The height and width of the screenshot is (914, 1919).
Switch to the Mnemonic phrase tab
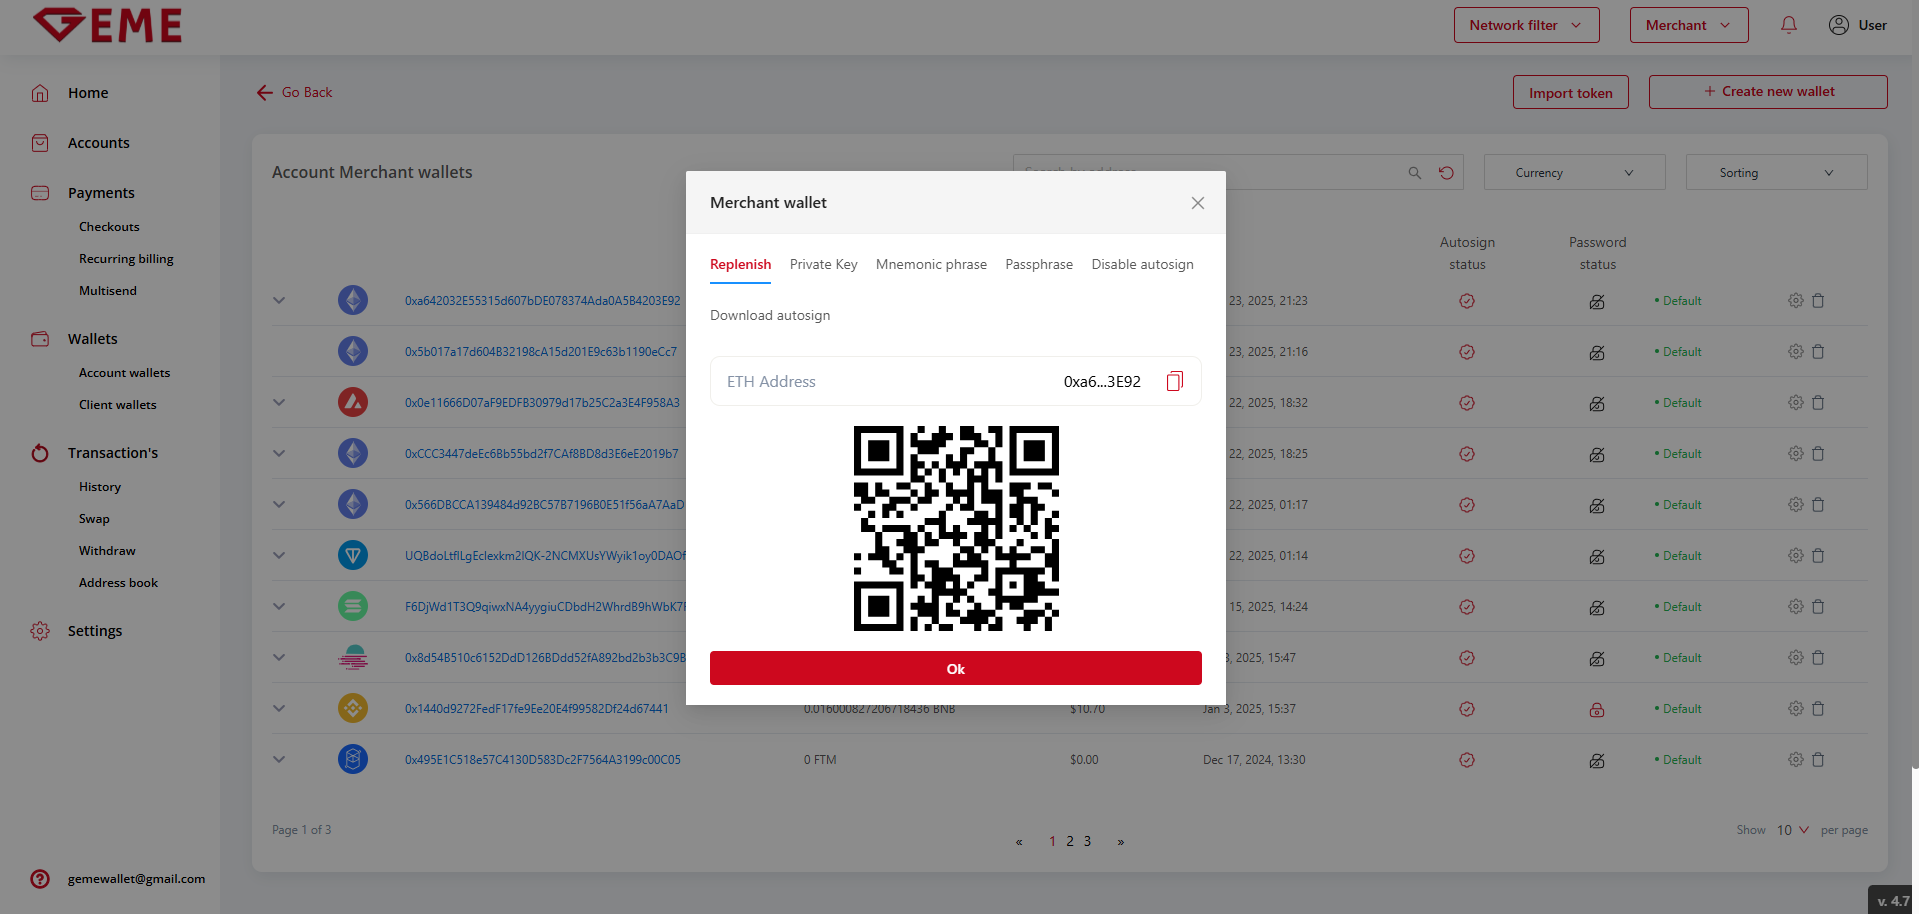(x=930, y=265)
